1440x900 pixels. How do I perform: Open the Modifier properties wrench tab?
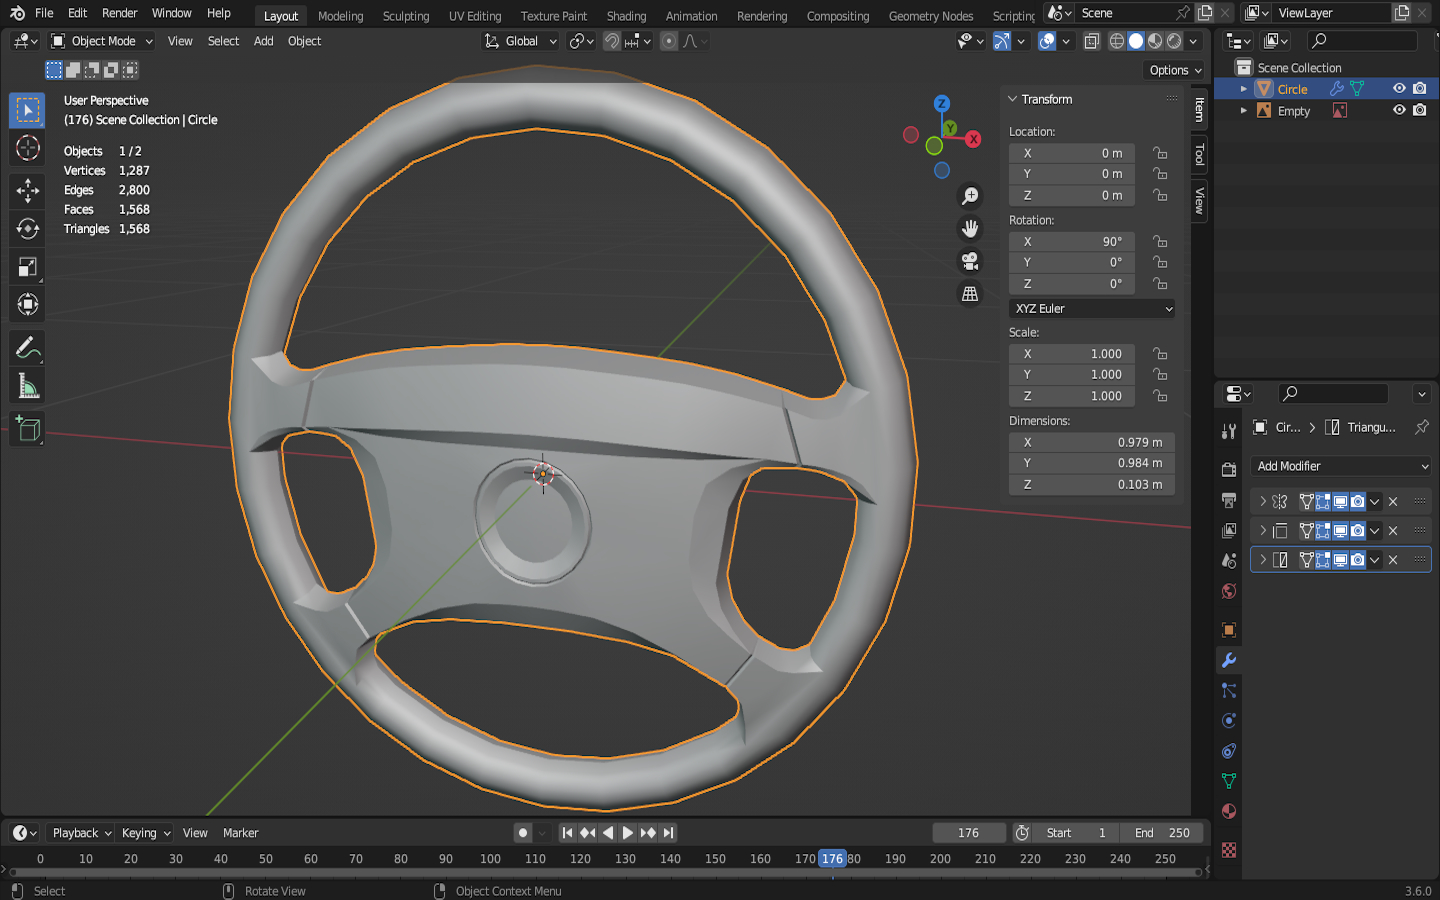pyautogui.click(x=1229, y=660)
